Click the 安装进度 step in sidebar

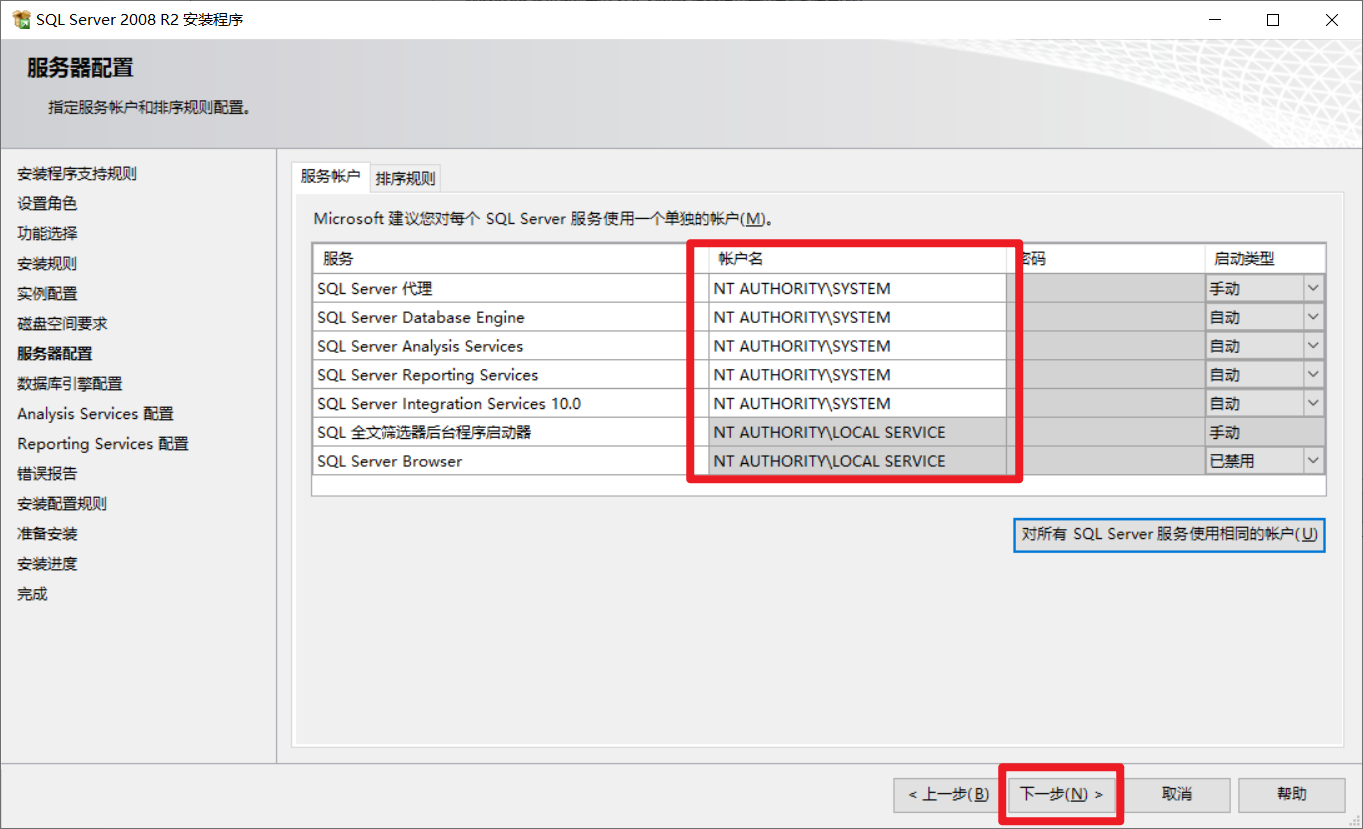point(47,564)
